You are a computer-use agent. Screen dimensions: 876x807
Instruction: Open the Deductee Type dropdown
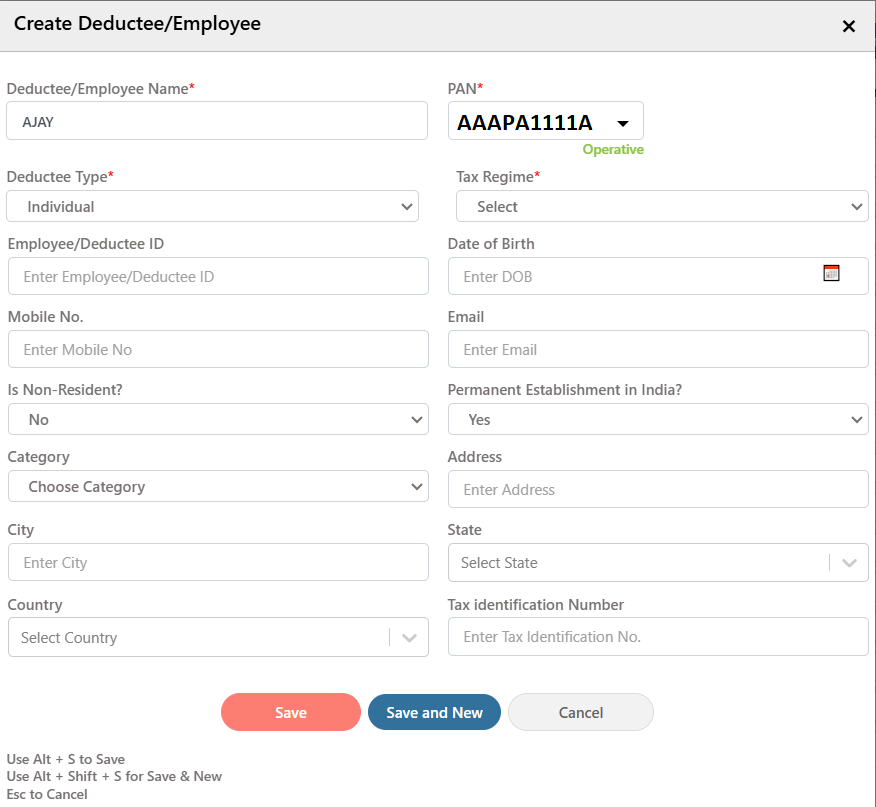pyautogui.click(x=212, y=206)
